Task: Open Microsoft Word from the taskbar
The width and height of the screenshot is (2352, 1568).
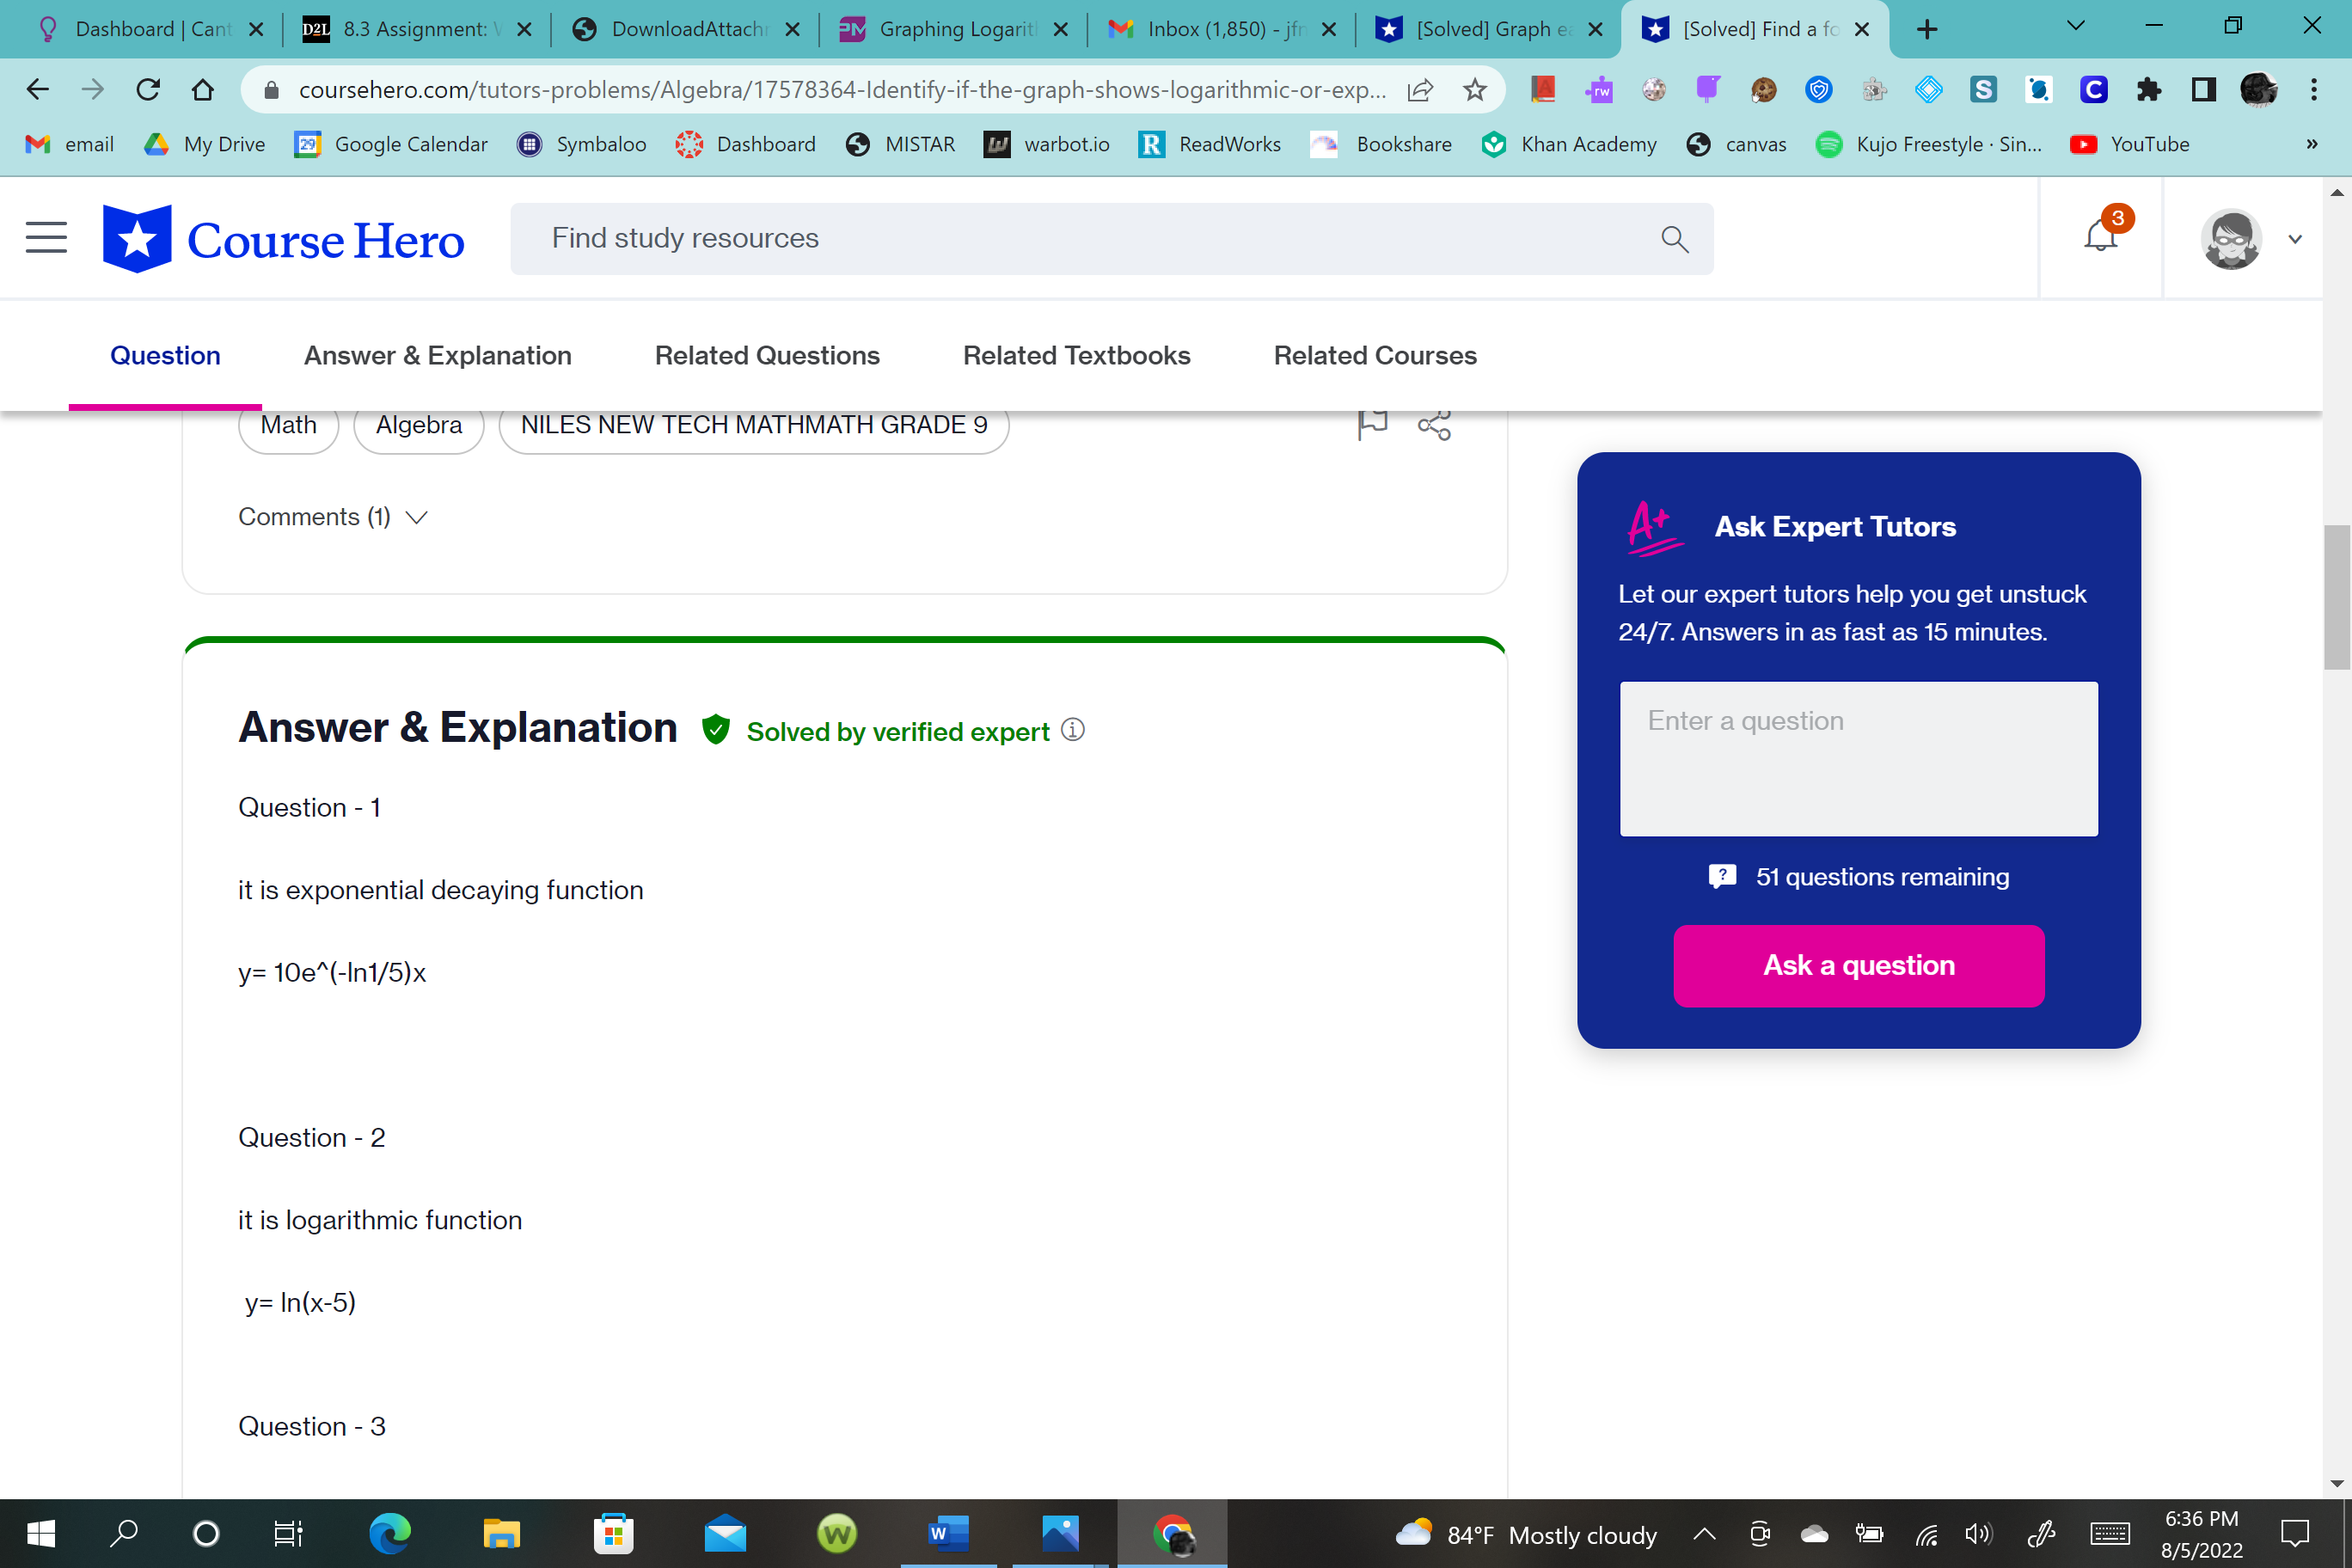Action: point(947,1533)
